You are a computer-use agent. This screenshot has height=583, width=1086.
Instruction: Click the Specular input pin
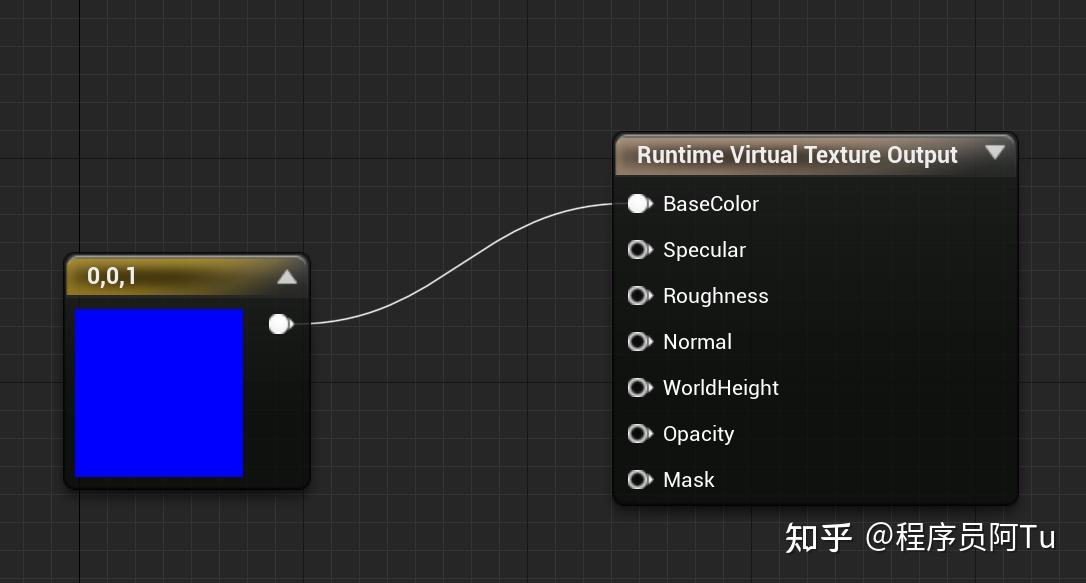tap(640, 250)
